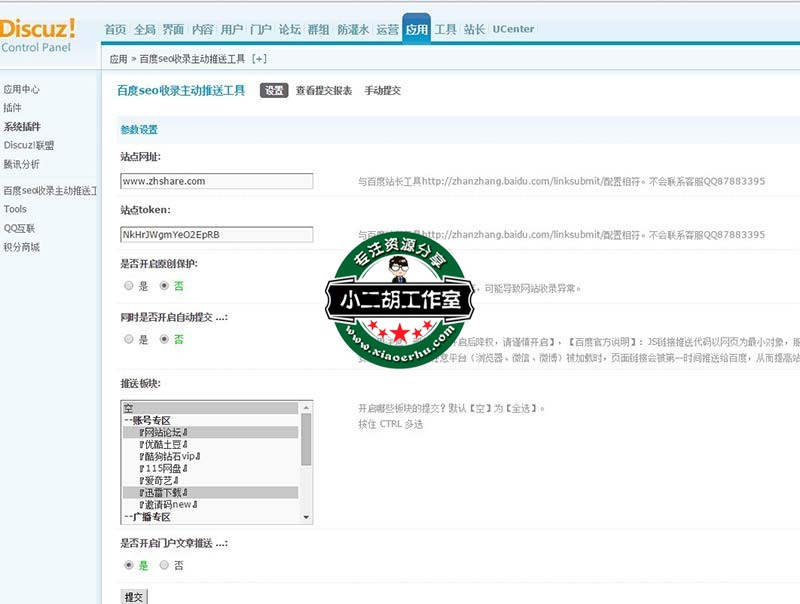Open 腾讯分析 in the sidebar
The width and height of the screenshot is (800, 604).
[21, 164]
